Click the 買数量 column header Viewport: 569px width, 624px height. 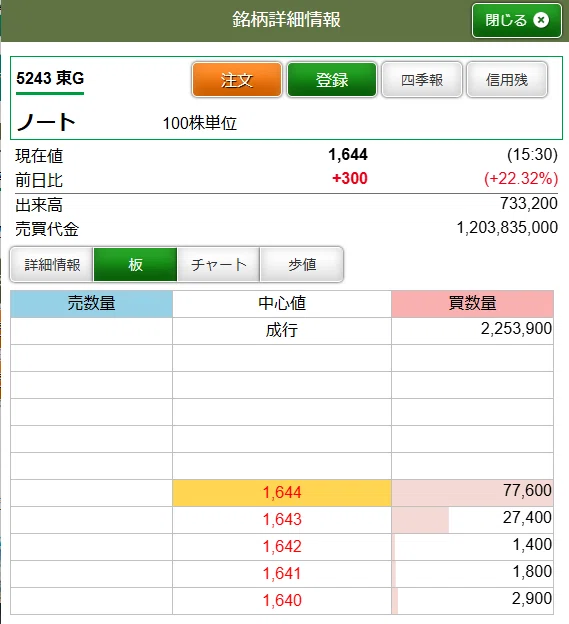[x=472, y=304]
